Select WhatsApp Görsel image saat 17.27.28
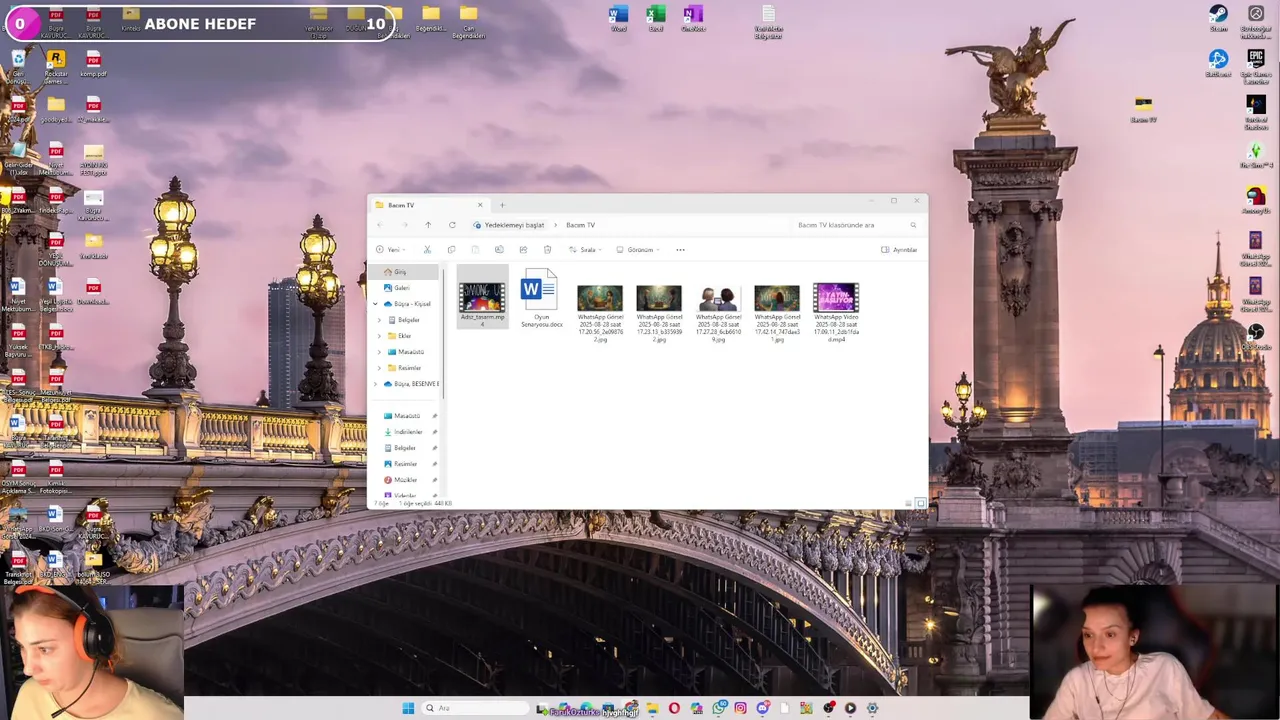The width and height of the screenshot is (1280, 720). pos(718,312)
